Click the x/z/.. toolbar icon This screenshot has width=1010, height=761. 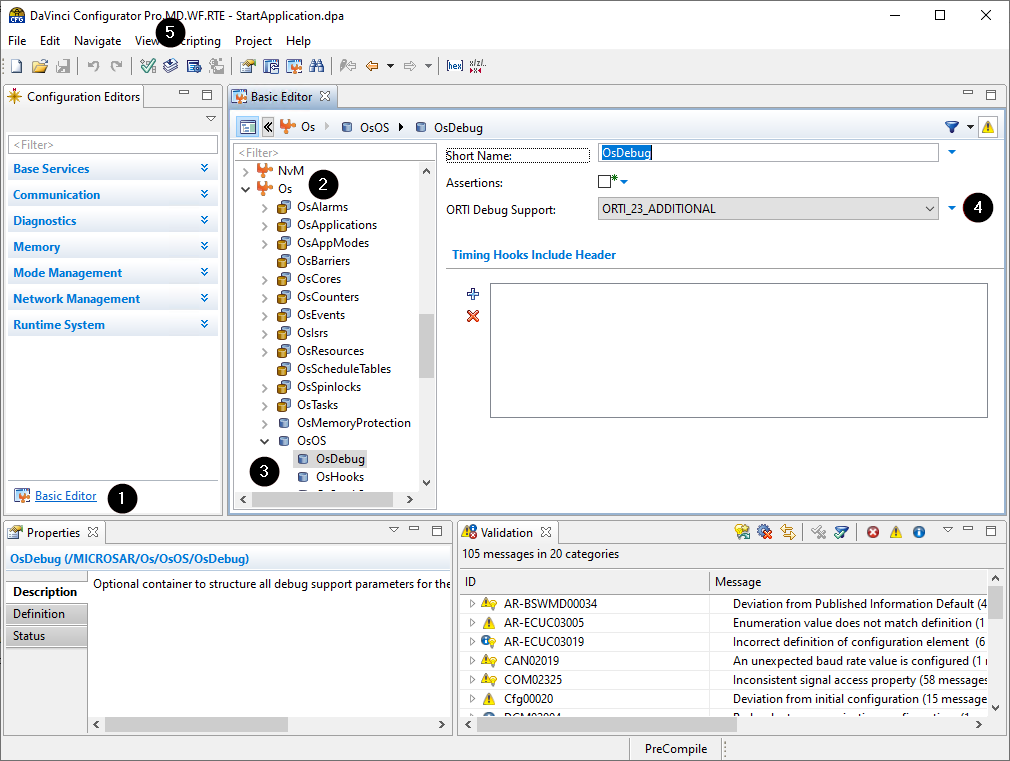point(477,66)
